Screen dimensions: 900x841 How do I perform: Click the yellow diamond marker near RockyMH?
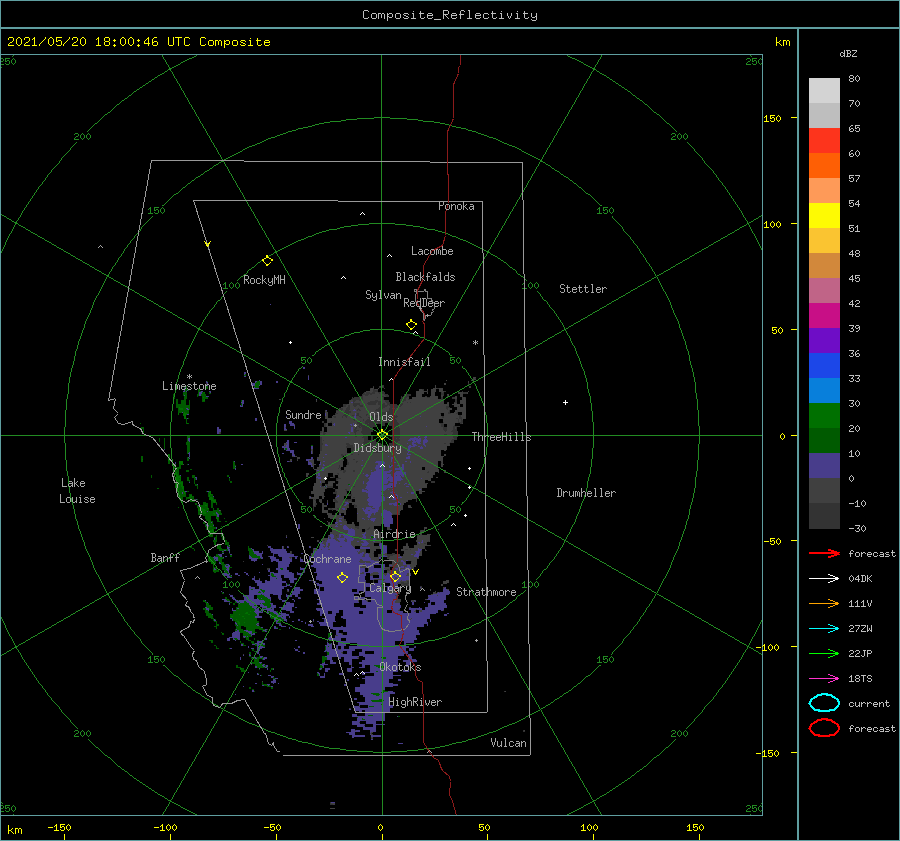tap(267, 261)
